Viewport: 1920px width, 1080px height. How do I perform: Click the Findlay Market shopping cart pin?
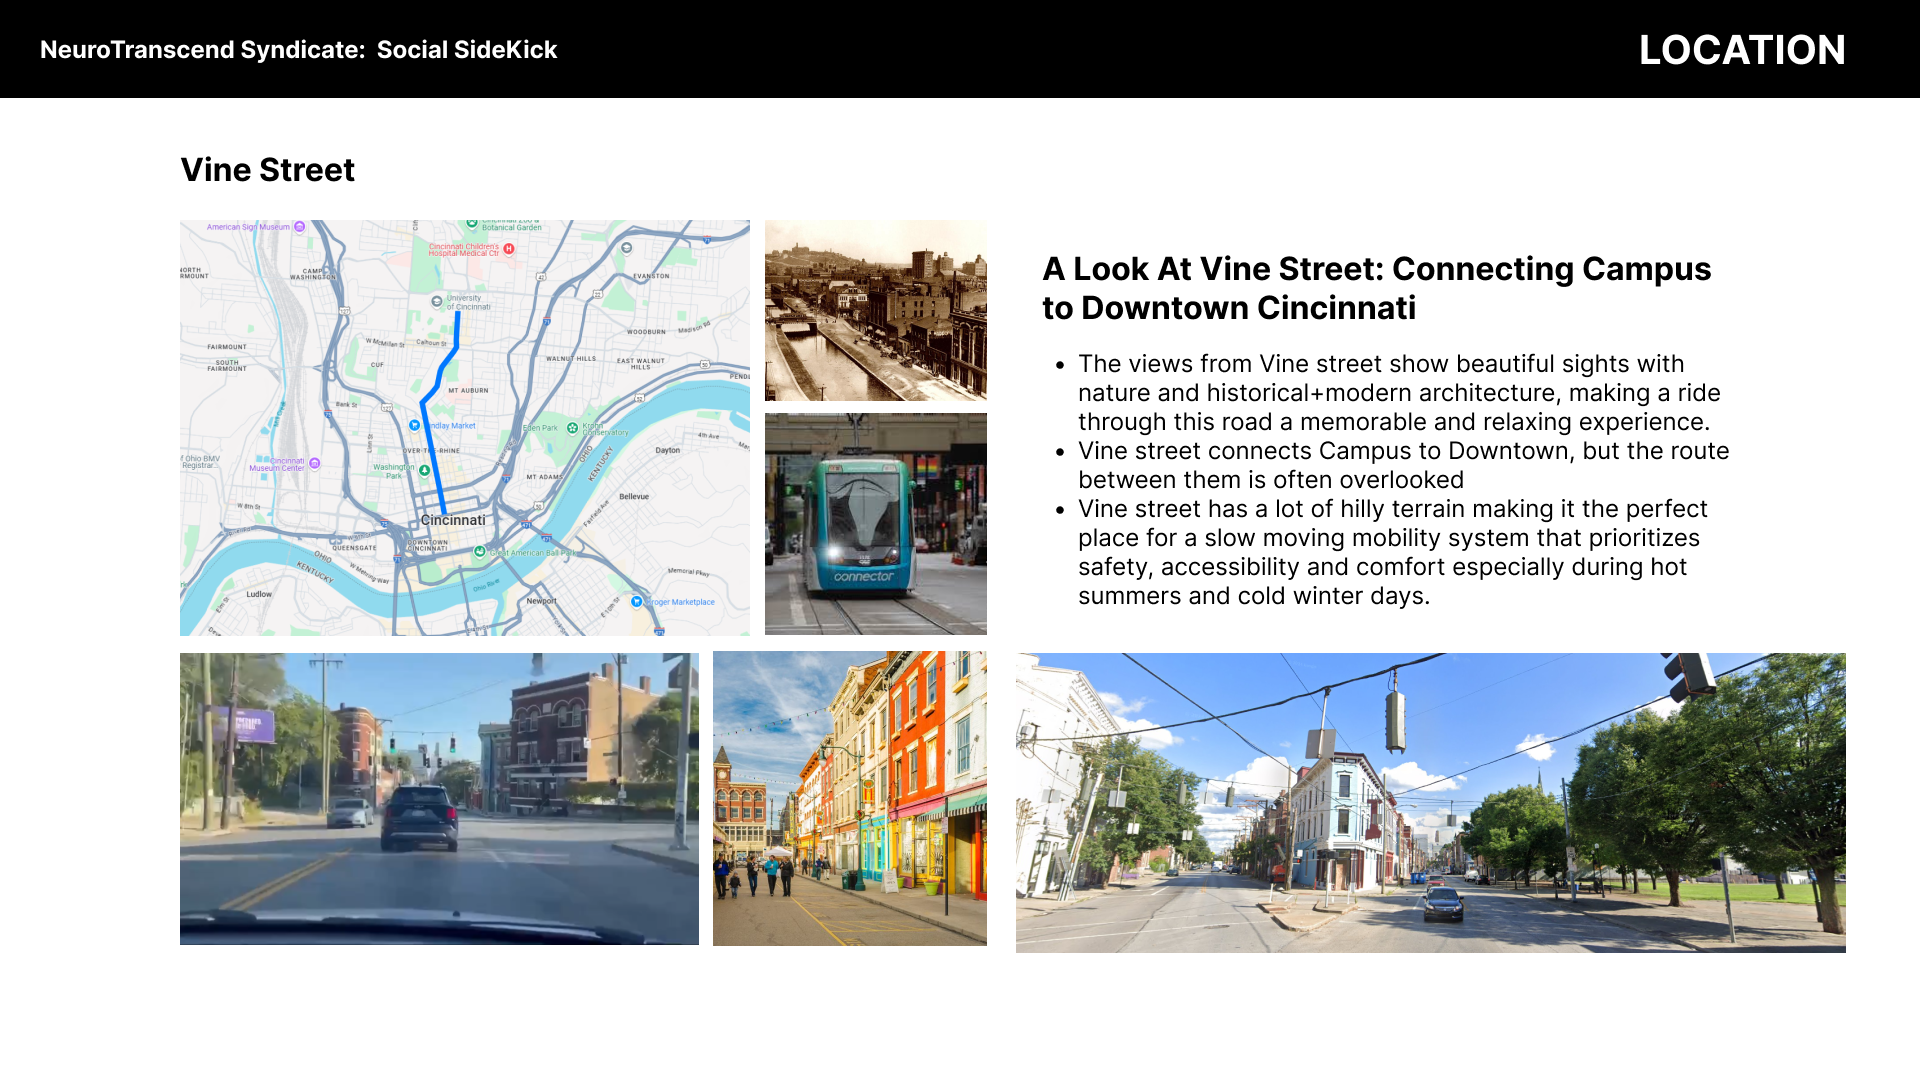click(x=415, y=426)
